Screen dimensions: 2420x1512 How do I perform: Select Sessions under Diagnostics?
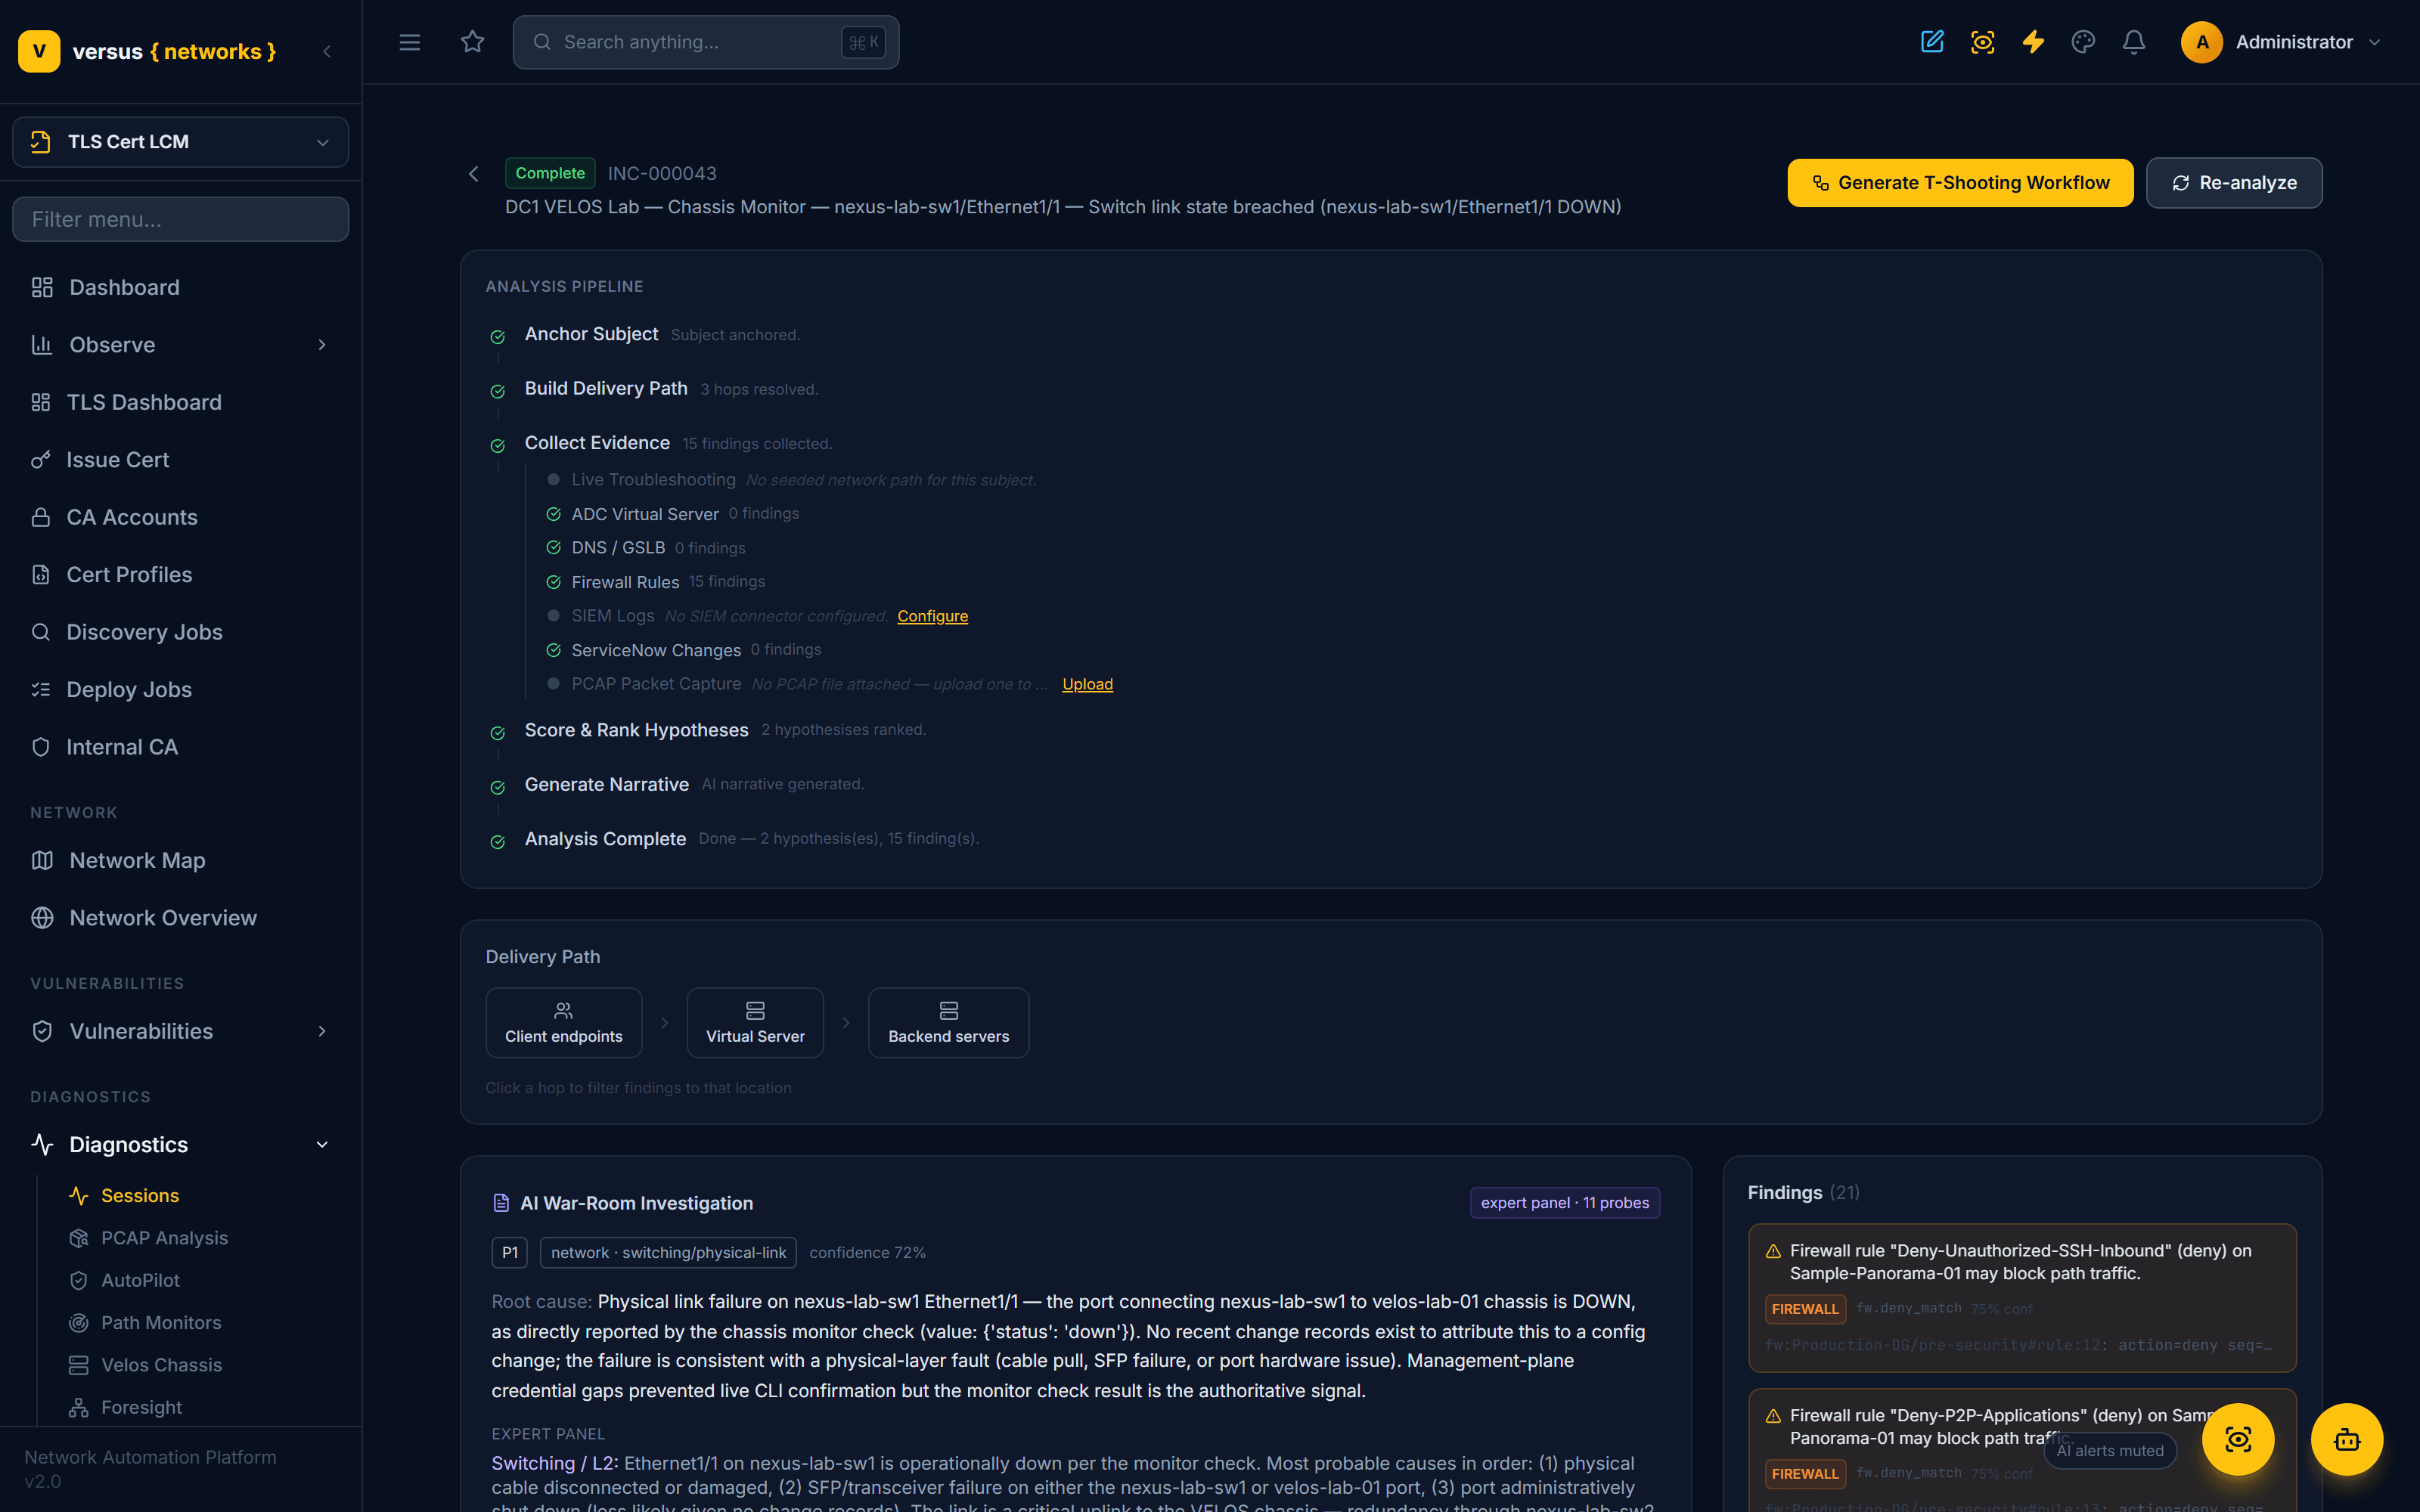139,1196
